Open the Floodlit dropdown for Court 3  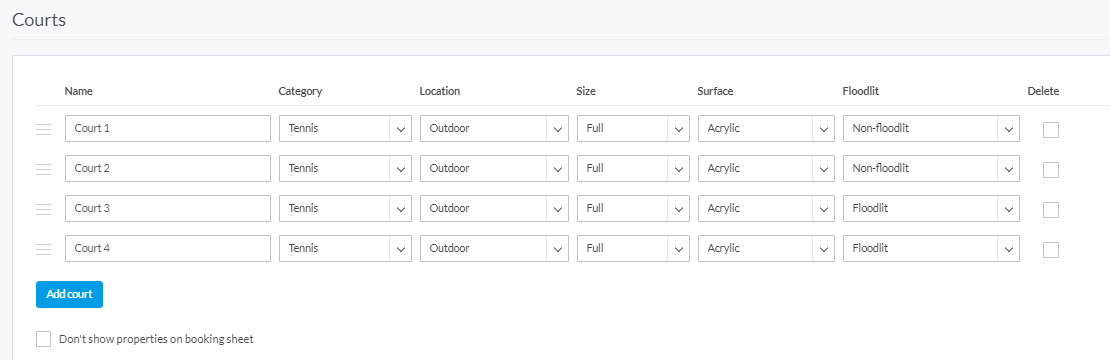click(931, 209)
